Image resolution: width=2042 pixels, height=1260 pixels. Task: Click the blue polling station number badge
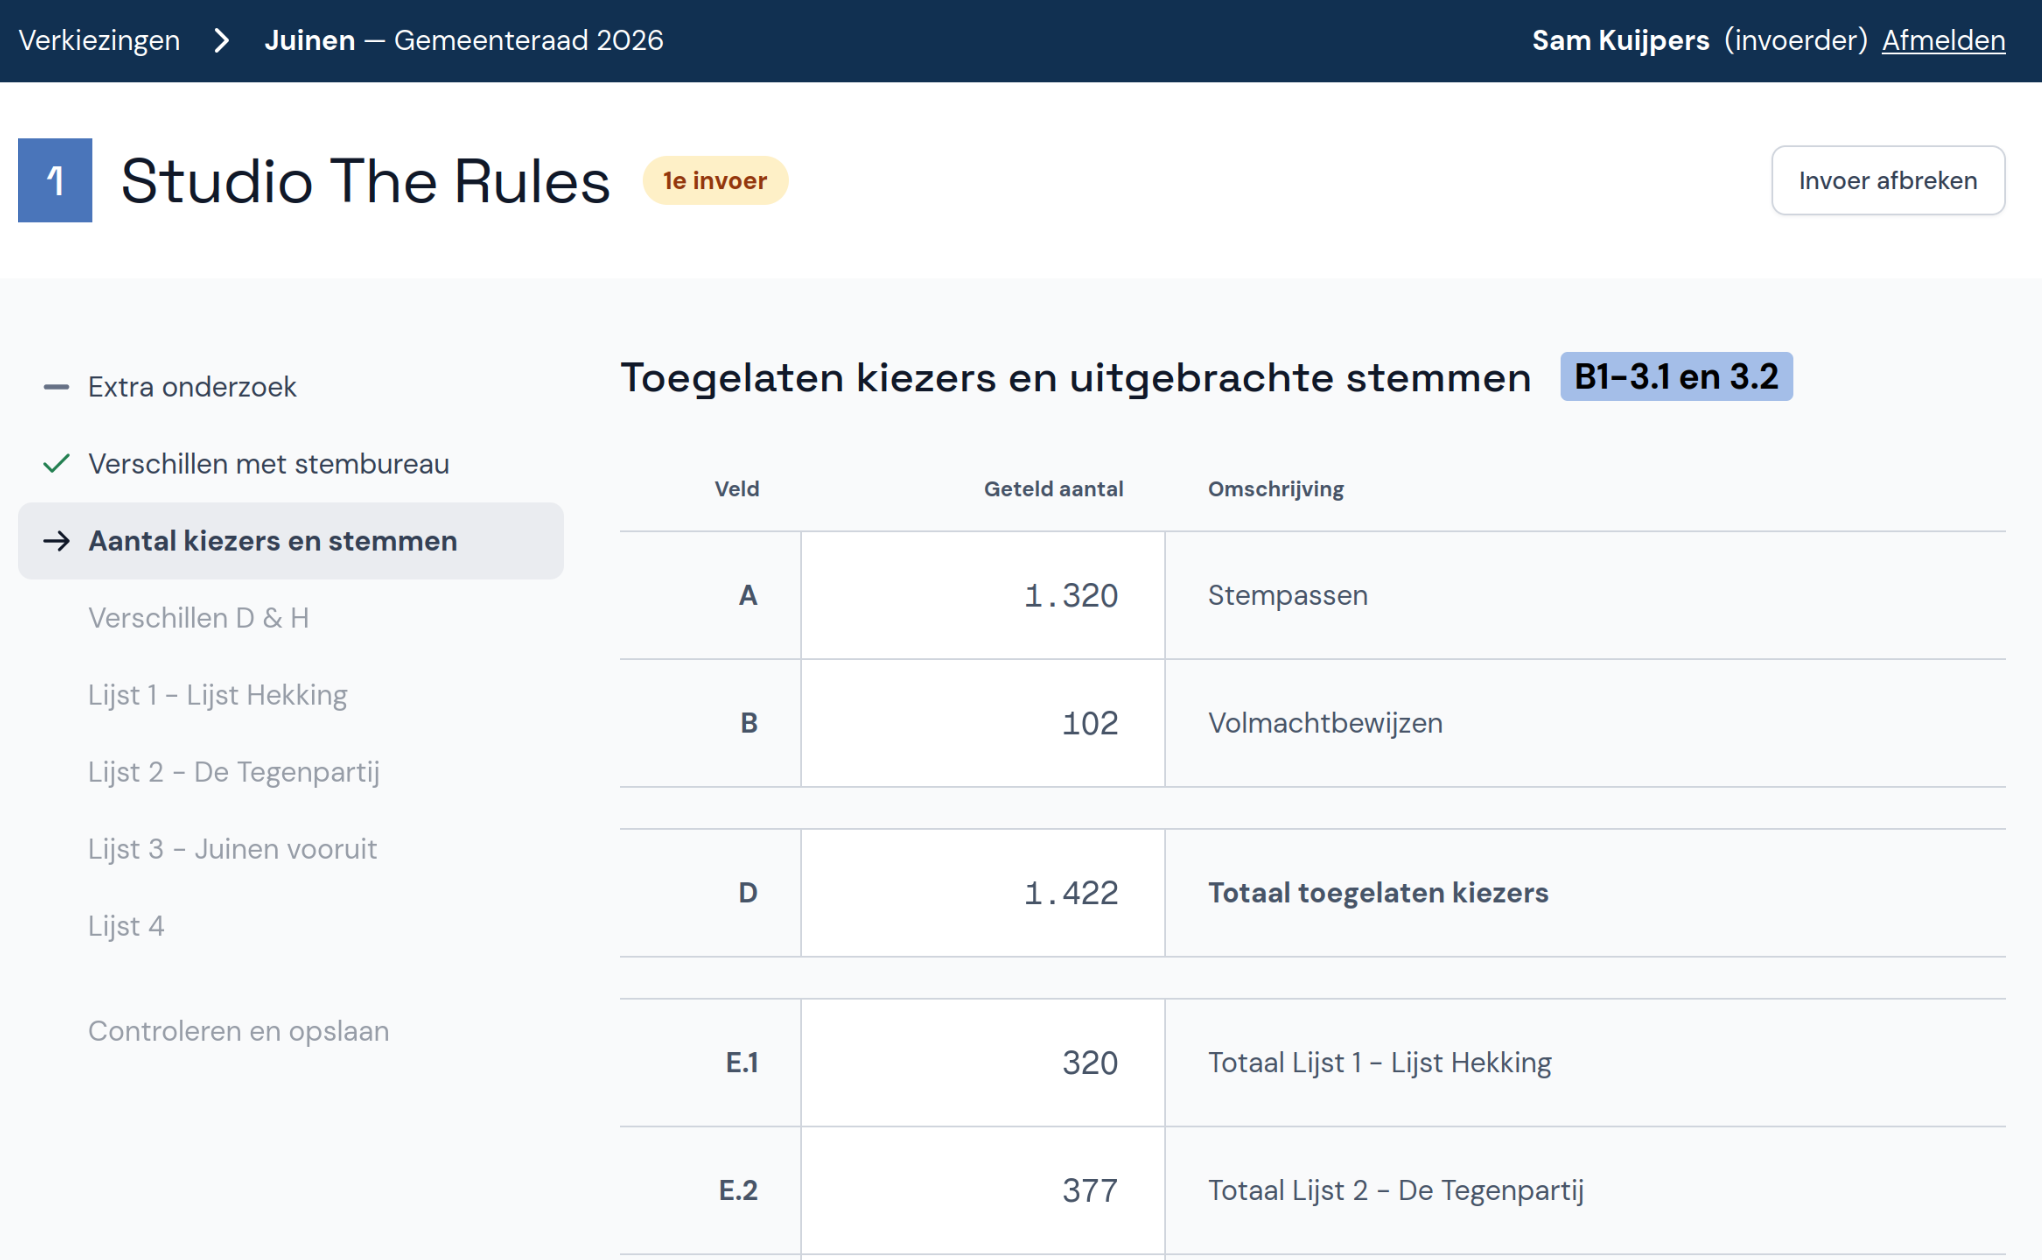tap(55, 180)
